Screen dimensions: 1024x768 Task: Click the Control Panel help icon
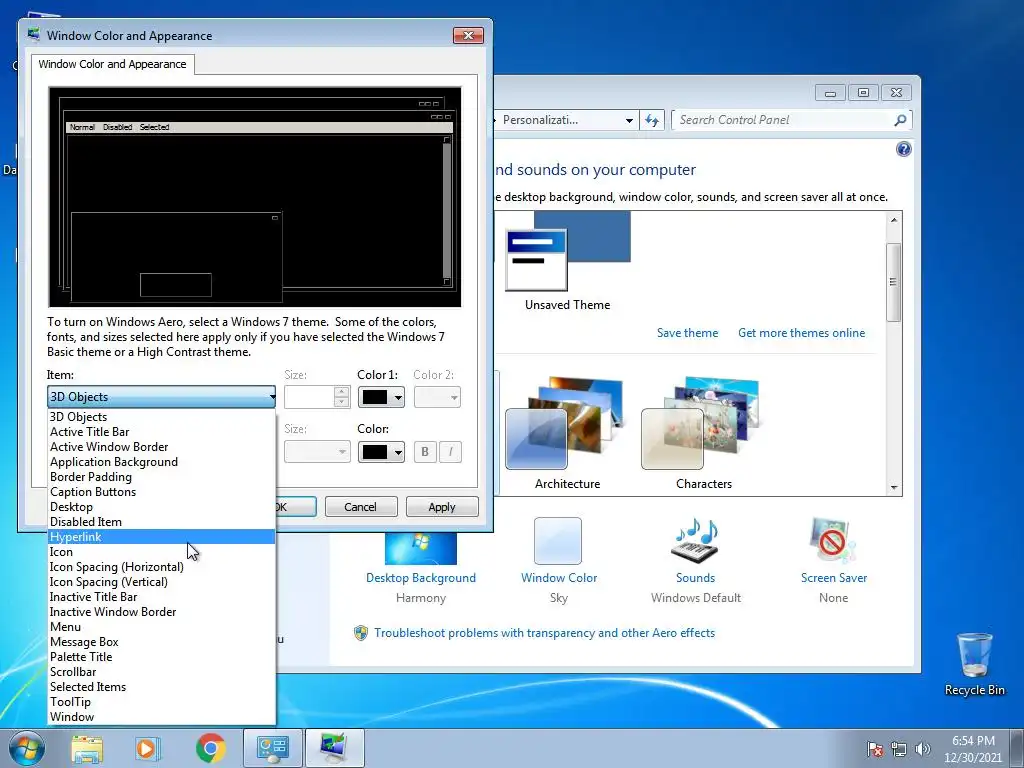click(903, 150)
